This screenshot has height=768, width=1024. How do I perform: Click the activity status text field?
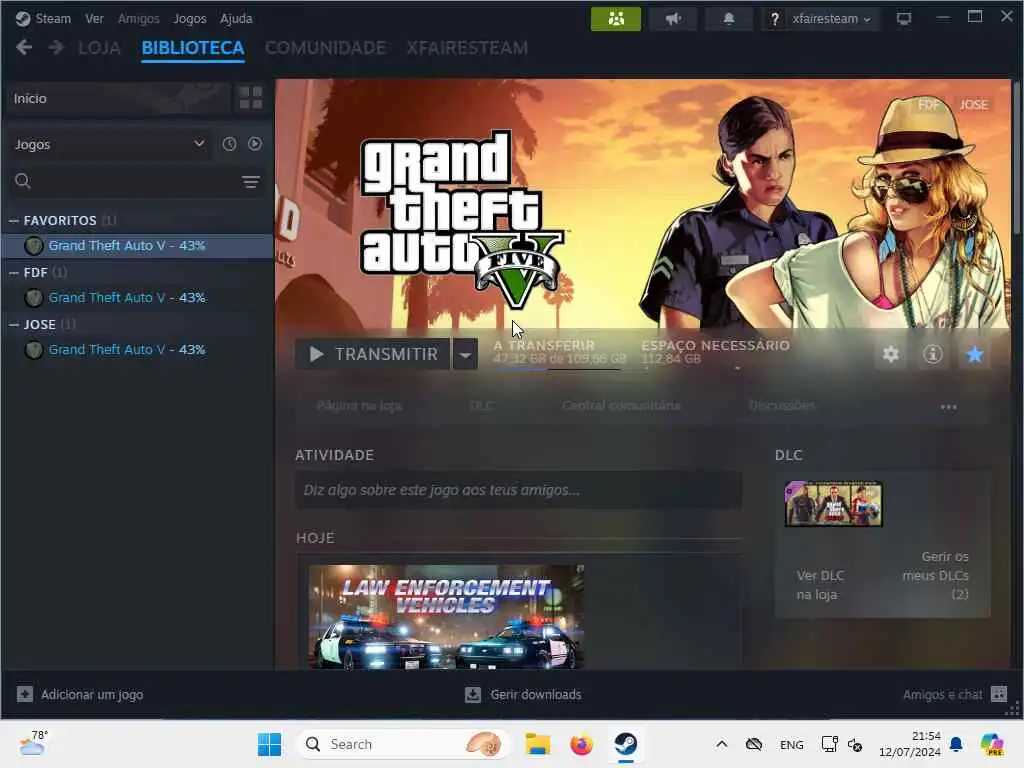pyautogui.click(x=519, y=490)
